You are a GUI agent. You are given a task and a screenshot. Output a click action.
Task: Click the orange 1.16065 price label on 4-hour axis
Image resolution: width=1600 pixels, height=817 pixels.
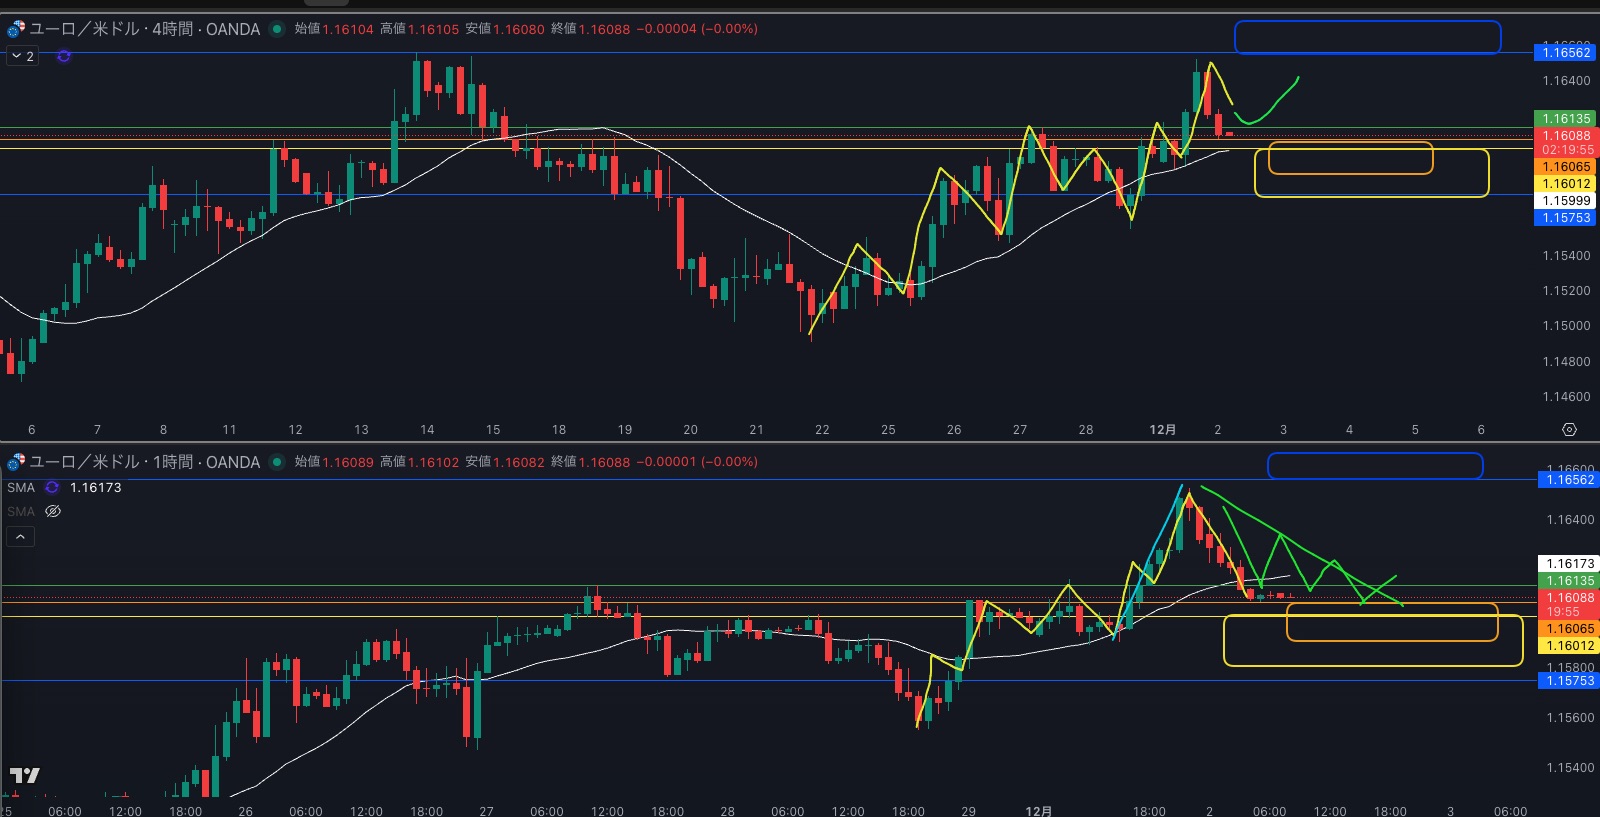pos(1566,167)
